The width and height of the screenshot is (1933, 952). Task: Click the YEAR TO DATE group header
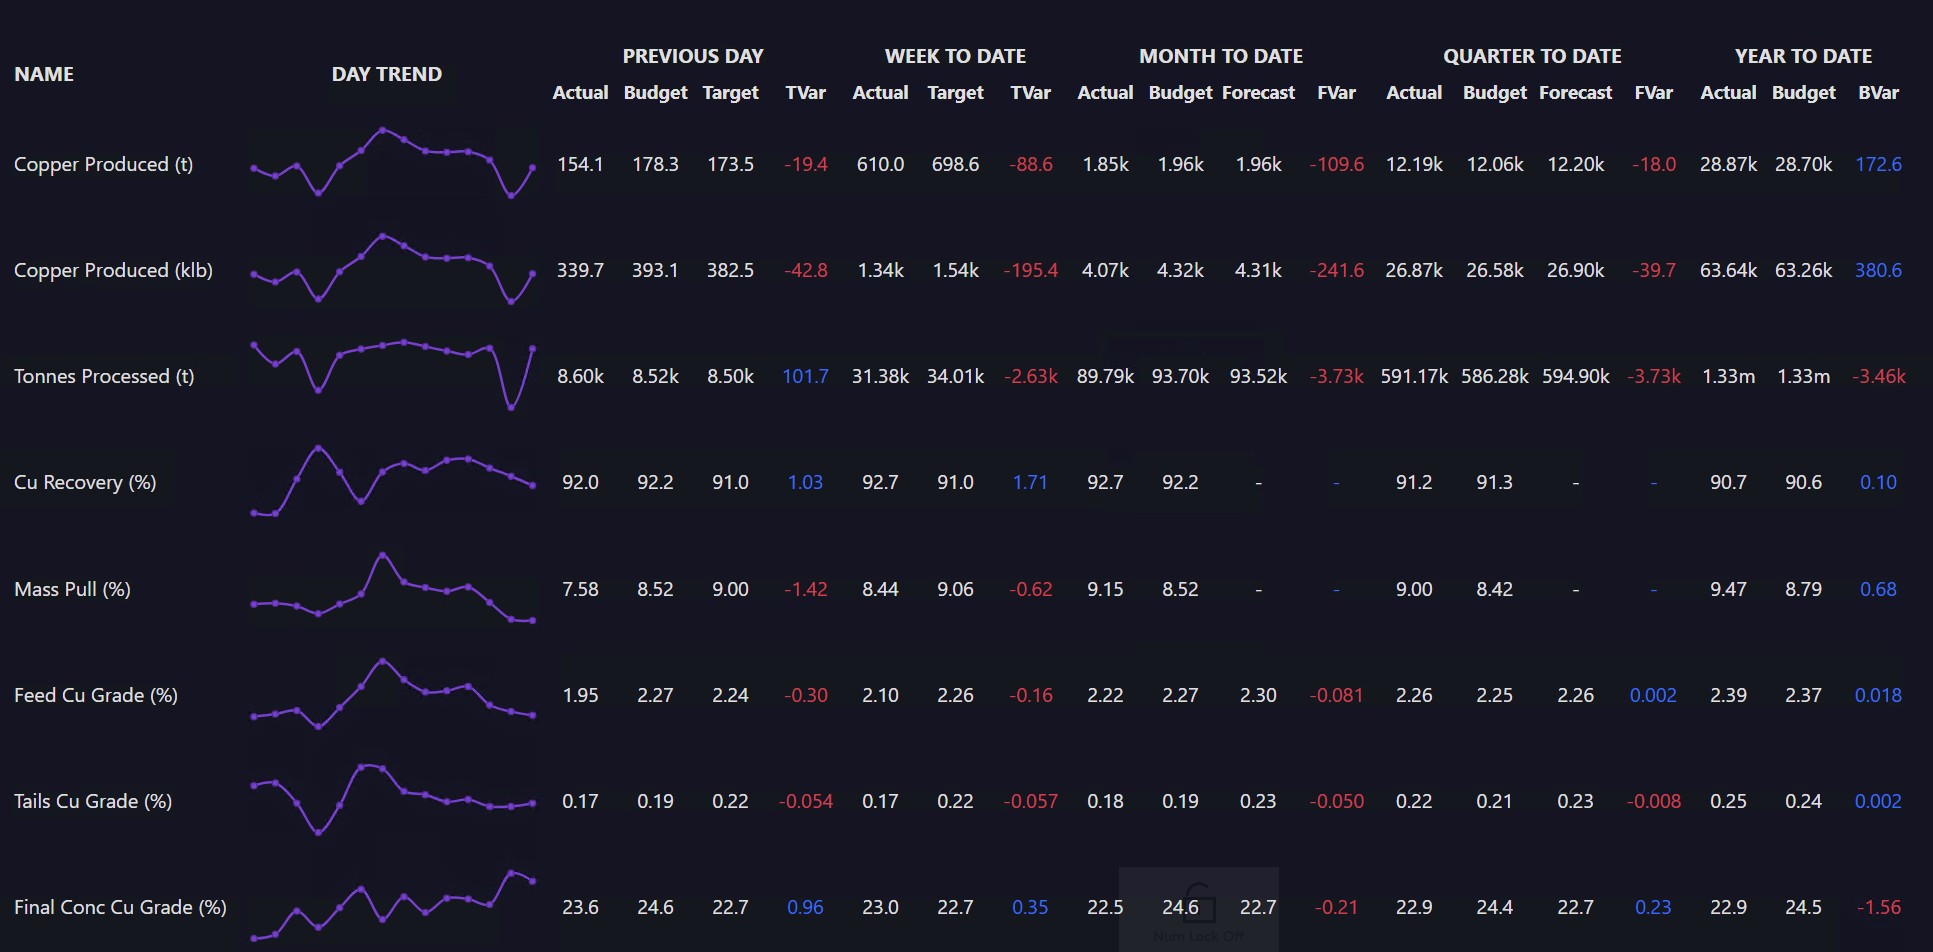(1803, 56)
